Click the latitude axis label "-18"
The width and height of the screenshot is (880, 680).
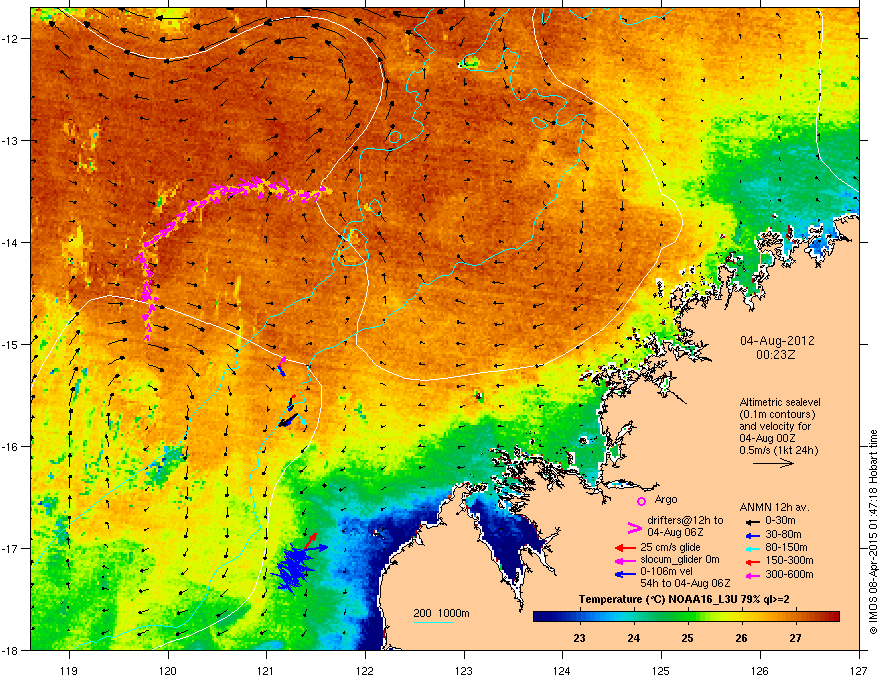pyautogui.click(x=11, y=650)
